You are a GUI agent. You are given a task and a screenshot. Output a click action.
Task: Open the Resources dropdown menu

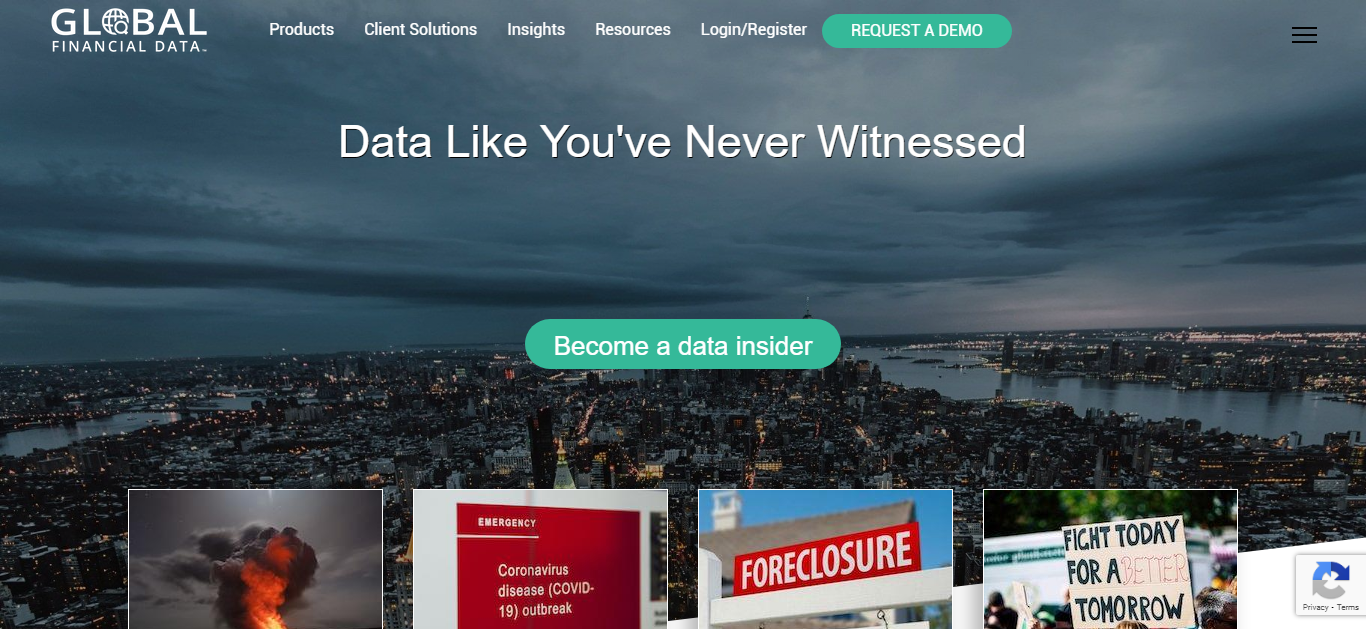632,30
